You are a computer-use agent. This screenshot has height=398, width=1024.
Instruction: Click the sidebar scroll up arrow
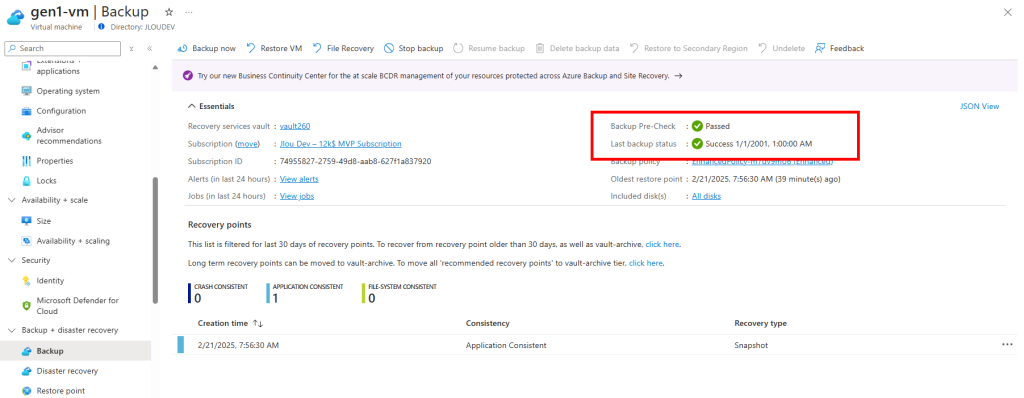155,67
